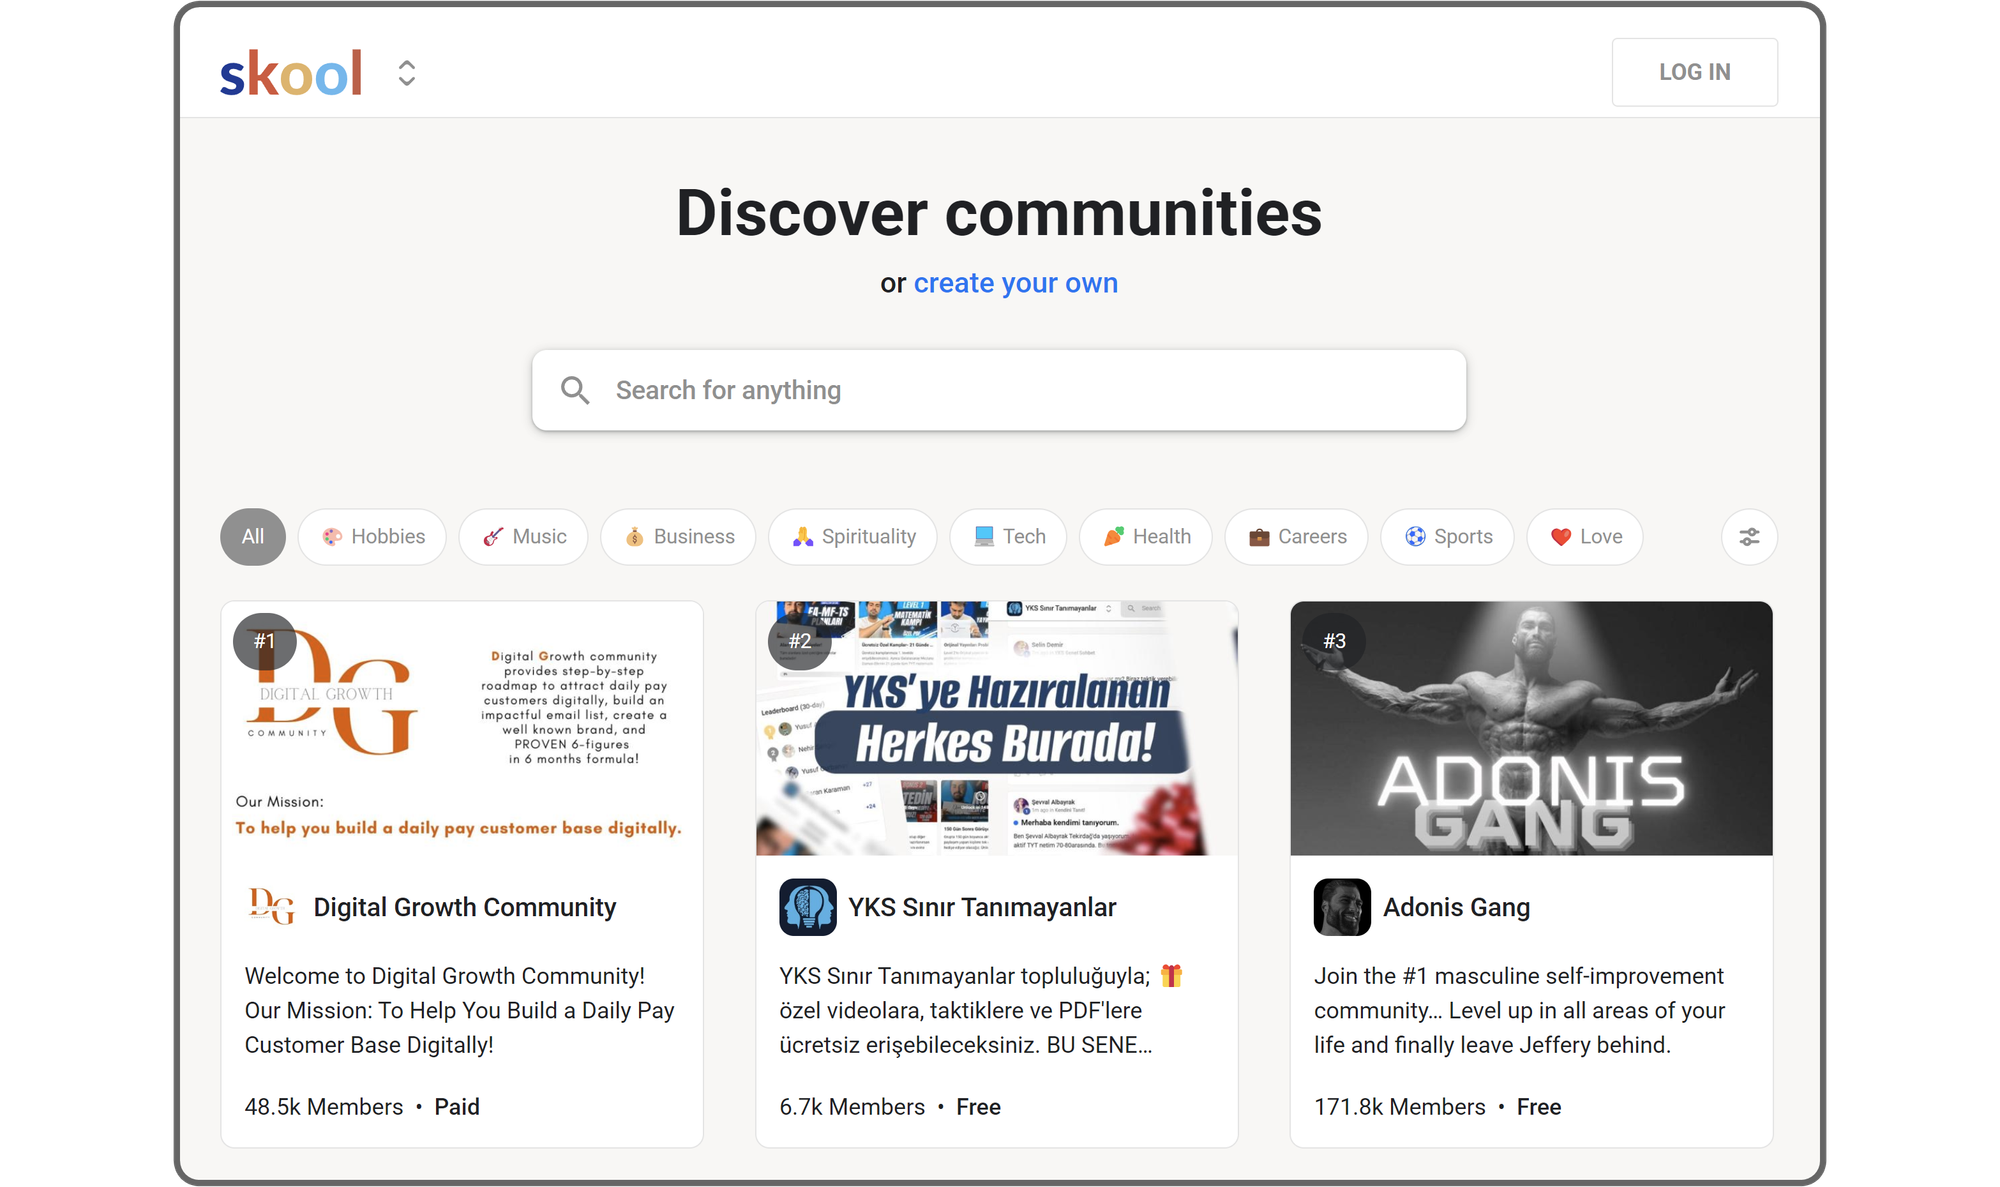Click the YKS Sınır Tanımayanlar avatar icon
This screenshot has height=1187, width=2000.
pos(808,907)
